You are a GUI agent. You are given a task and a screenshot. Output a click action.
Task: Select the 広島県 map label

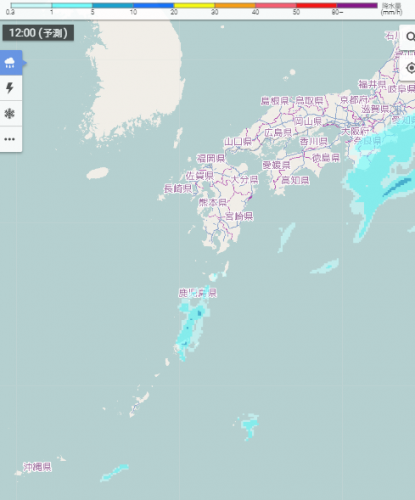[x=278, y=133]
